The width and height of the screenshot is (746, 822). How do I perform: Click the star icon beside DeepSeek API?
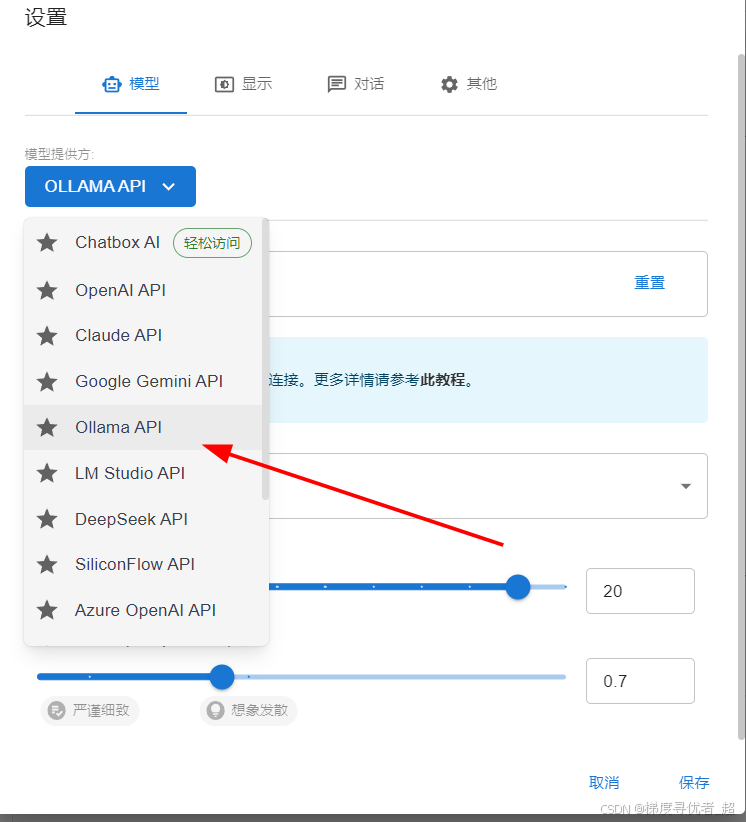coord(47,519)
